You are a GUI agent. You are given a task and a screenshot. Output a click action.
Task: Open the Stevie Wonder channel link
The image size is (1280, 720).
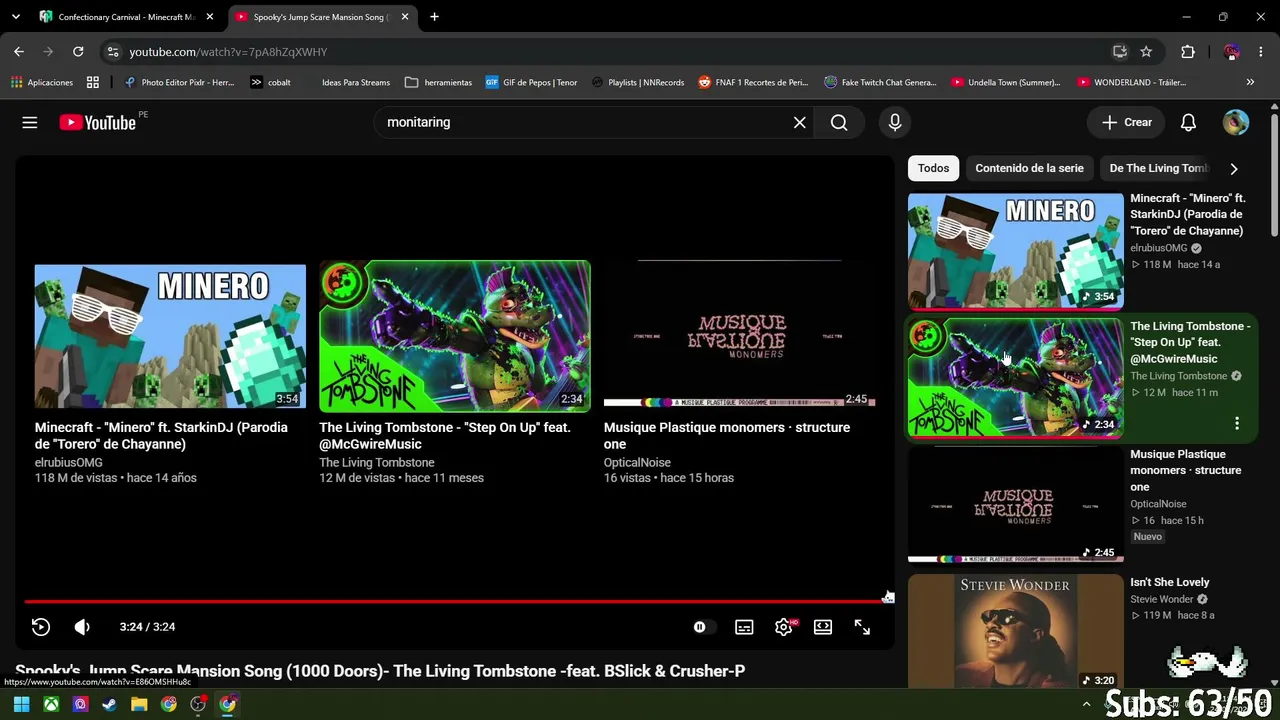pyautogui.click(x=1161, y=600)
